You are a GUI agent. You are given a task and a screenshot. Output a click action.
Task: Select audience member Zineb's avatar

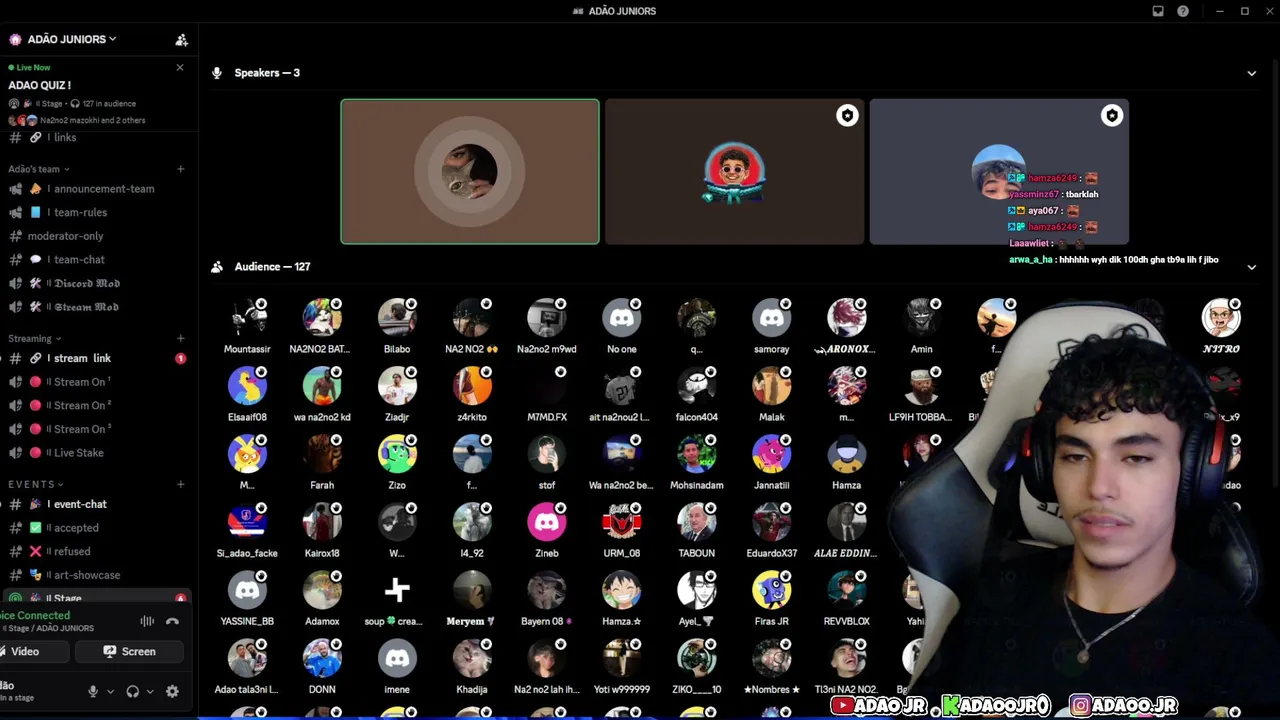point(547,522)
